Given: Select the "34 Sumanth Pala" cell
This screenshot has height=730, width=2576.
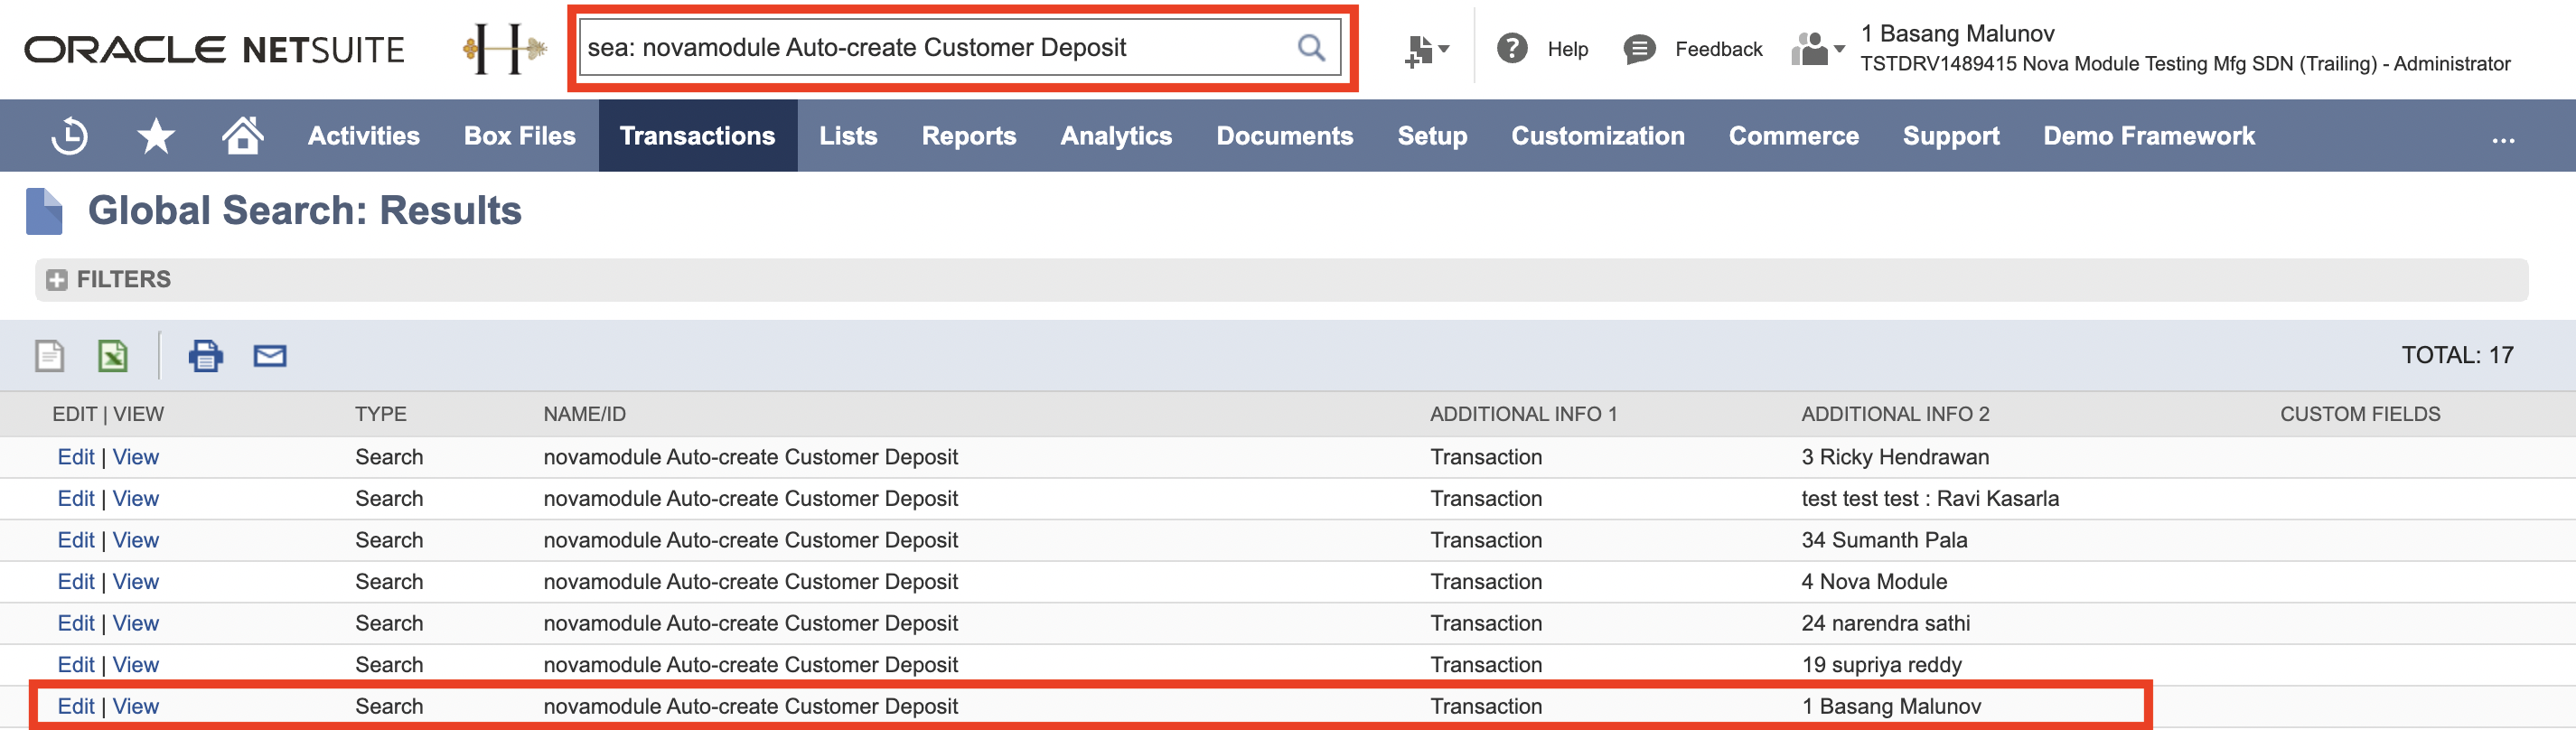Looking at the screenshot, I should [x=1884, y=540].
